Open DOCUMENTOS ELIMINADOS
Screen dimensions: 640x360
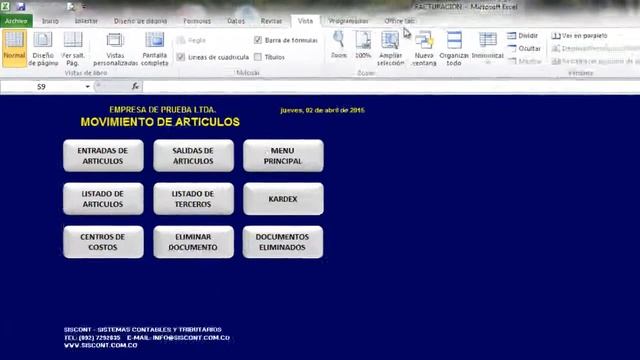click(283, 242)
